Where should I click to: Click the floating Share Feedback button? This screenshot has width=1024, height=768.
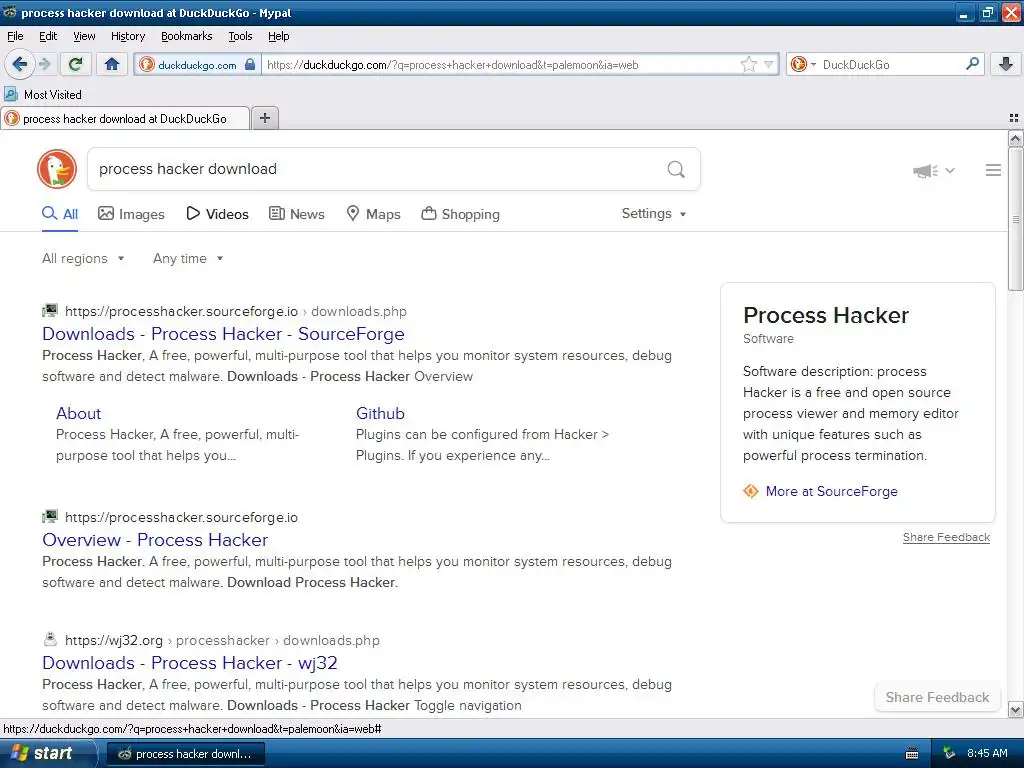click(x=937, y=697)
